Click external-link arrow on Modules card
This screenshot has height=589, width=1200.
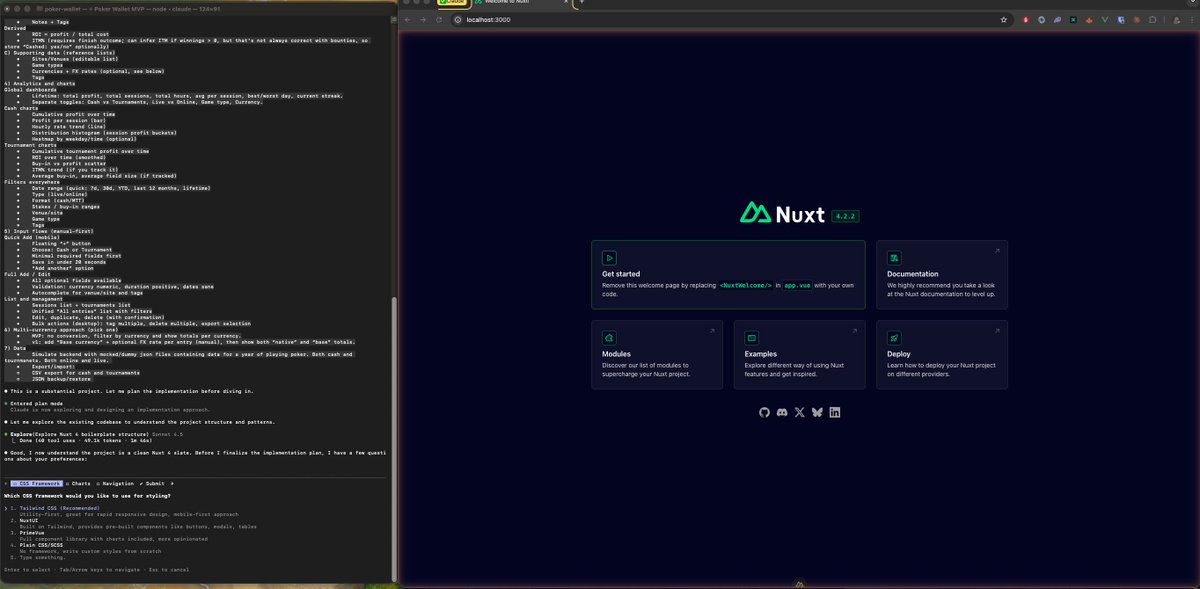(x=712, y=331)
